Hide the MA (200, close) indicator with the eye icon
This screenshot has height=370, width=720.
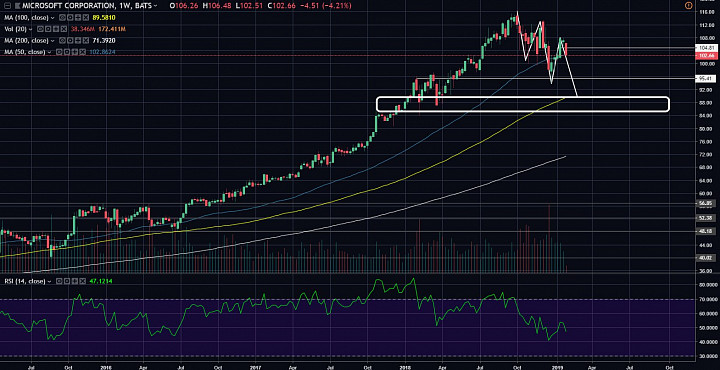pos(62,40)
